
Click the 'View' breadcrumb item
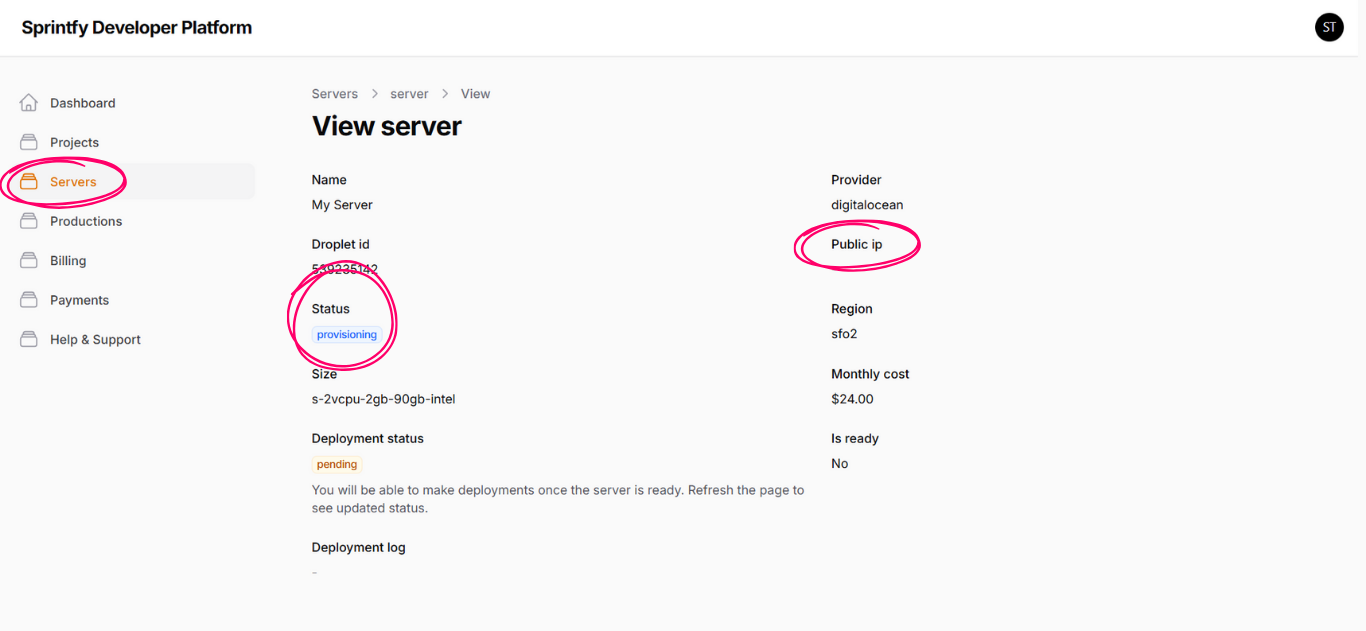pos(475,94)
